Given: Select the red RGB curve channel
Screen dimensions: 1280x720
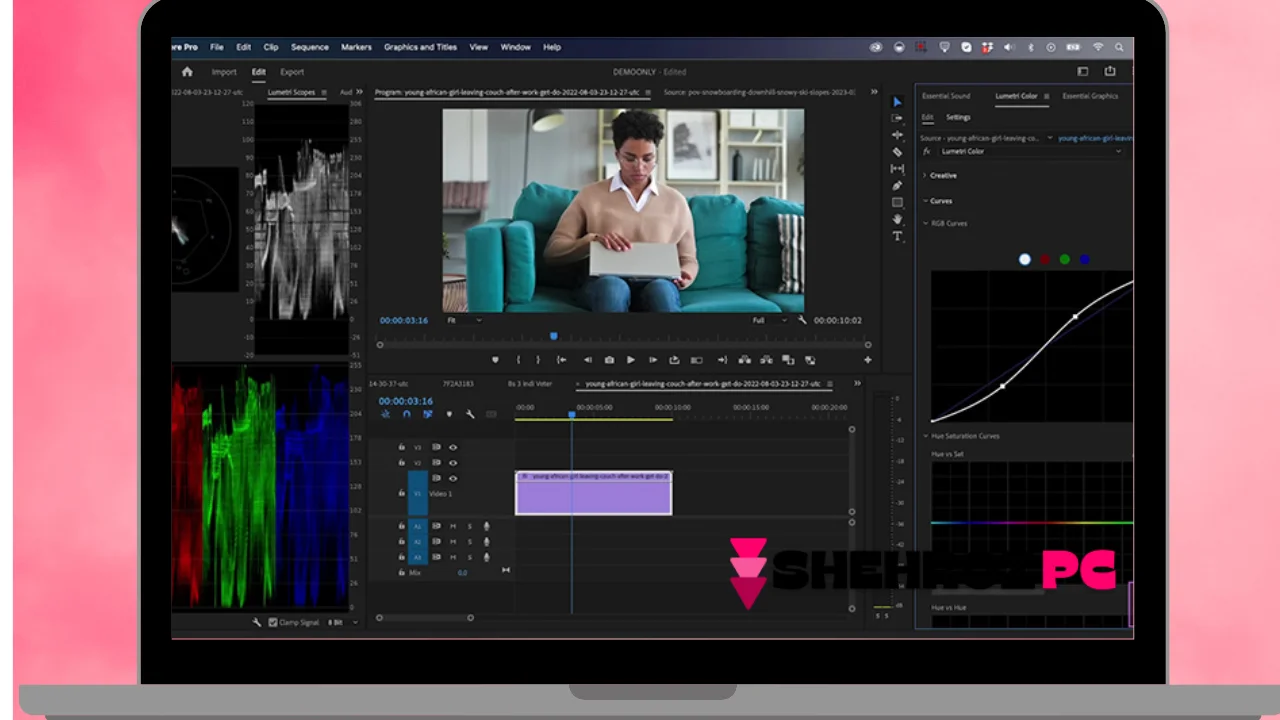Looking at the screenshot, I should click(x=1044, y=259).
